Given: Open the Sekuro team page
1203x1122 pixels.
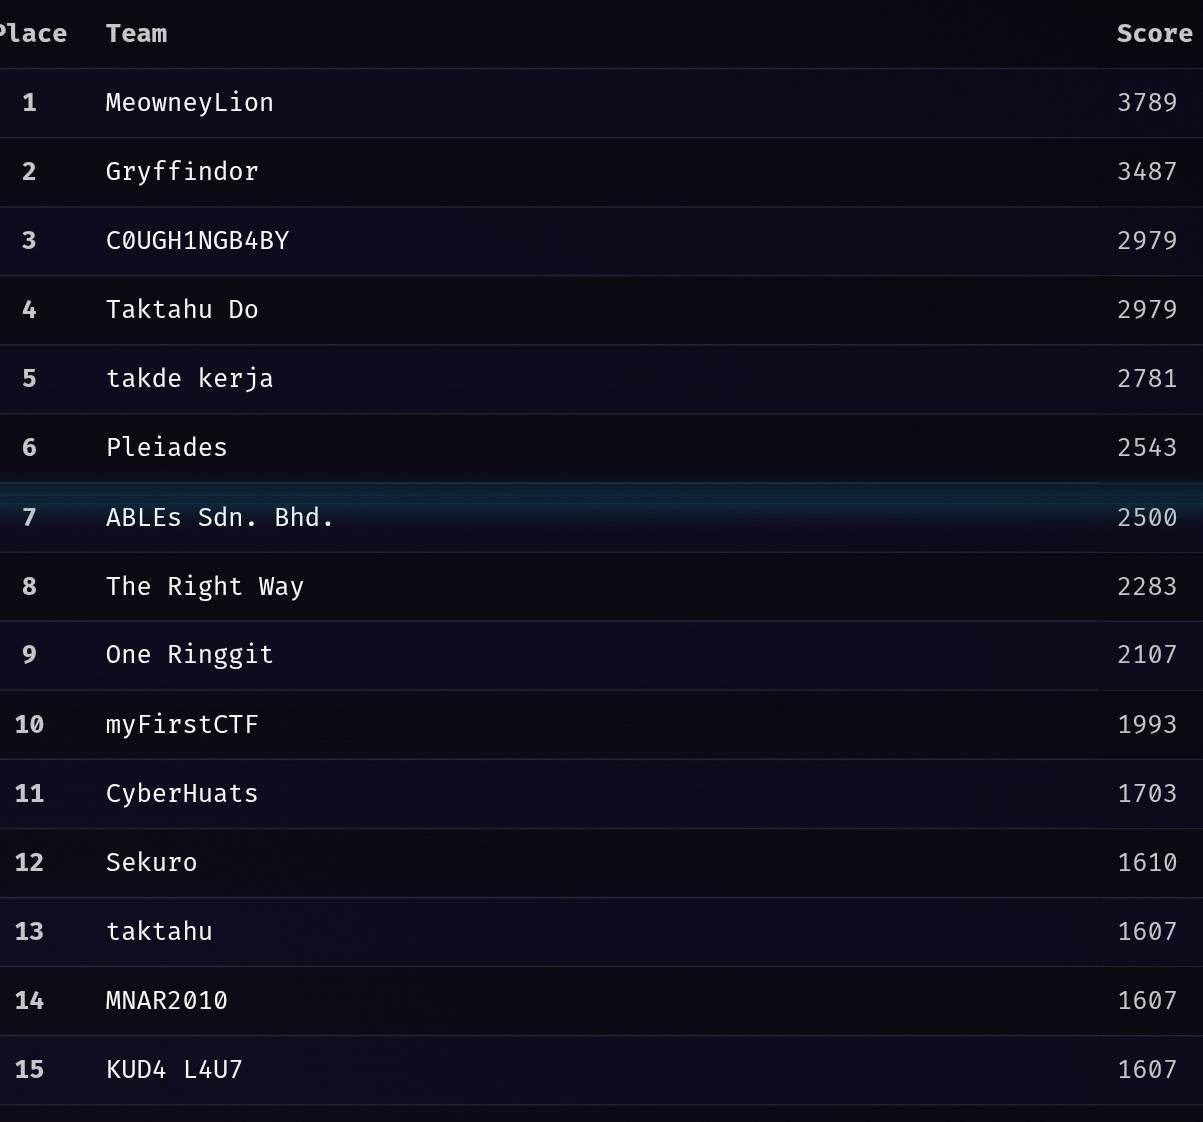Looking at the screenshot, I should (151, 863).
